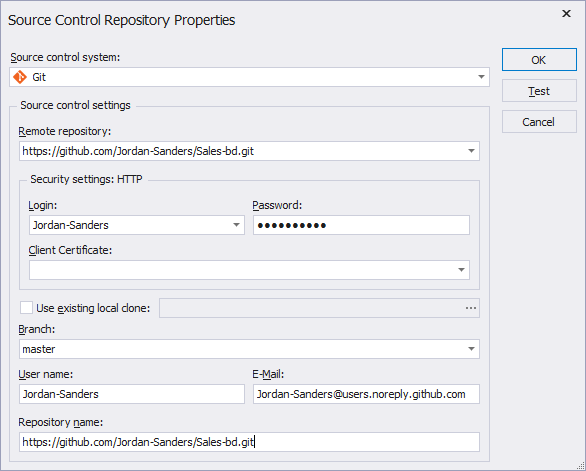The width and height of the screenshot is (586, 471).
Task: Open the Client Certificate dropdown
Action: [x=461, y=270]
